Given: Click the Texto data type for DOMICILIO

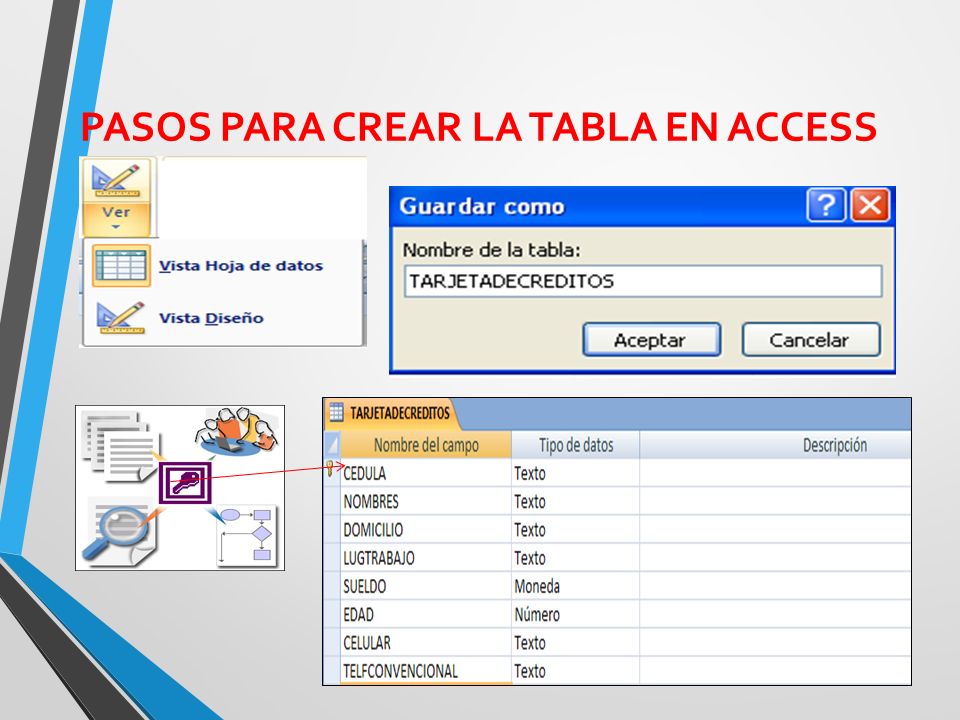Looking at the screenshot, I should [530, 530].
